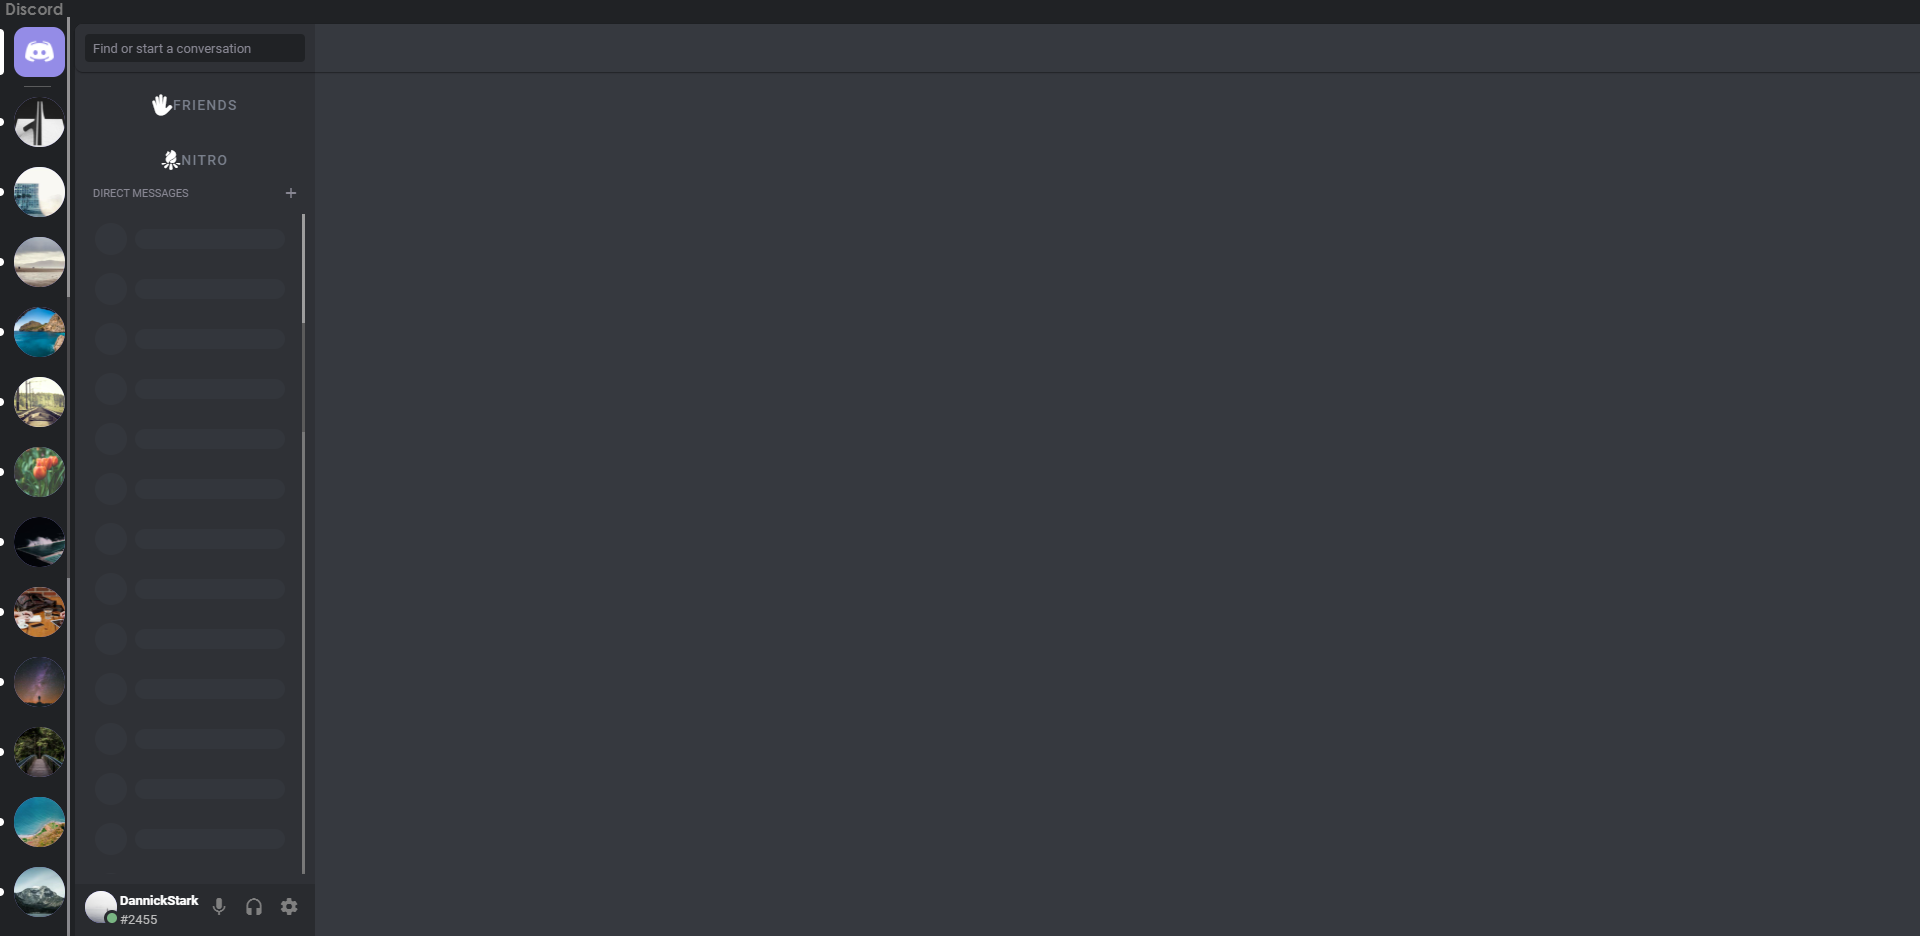Image resolution: width=1920 pixels, height=936 pixels.
Task: Mute the microphone icon
Action: [219, 907]
